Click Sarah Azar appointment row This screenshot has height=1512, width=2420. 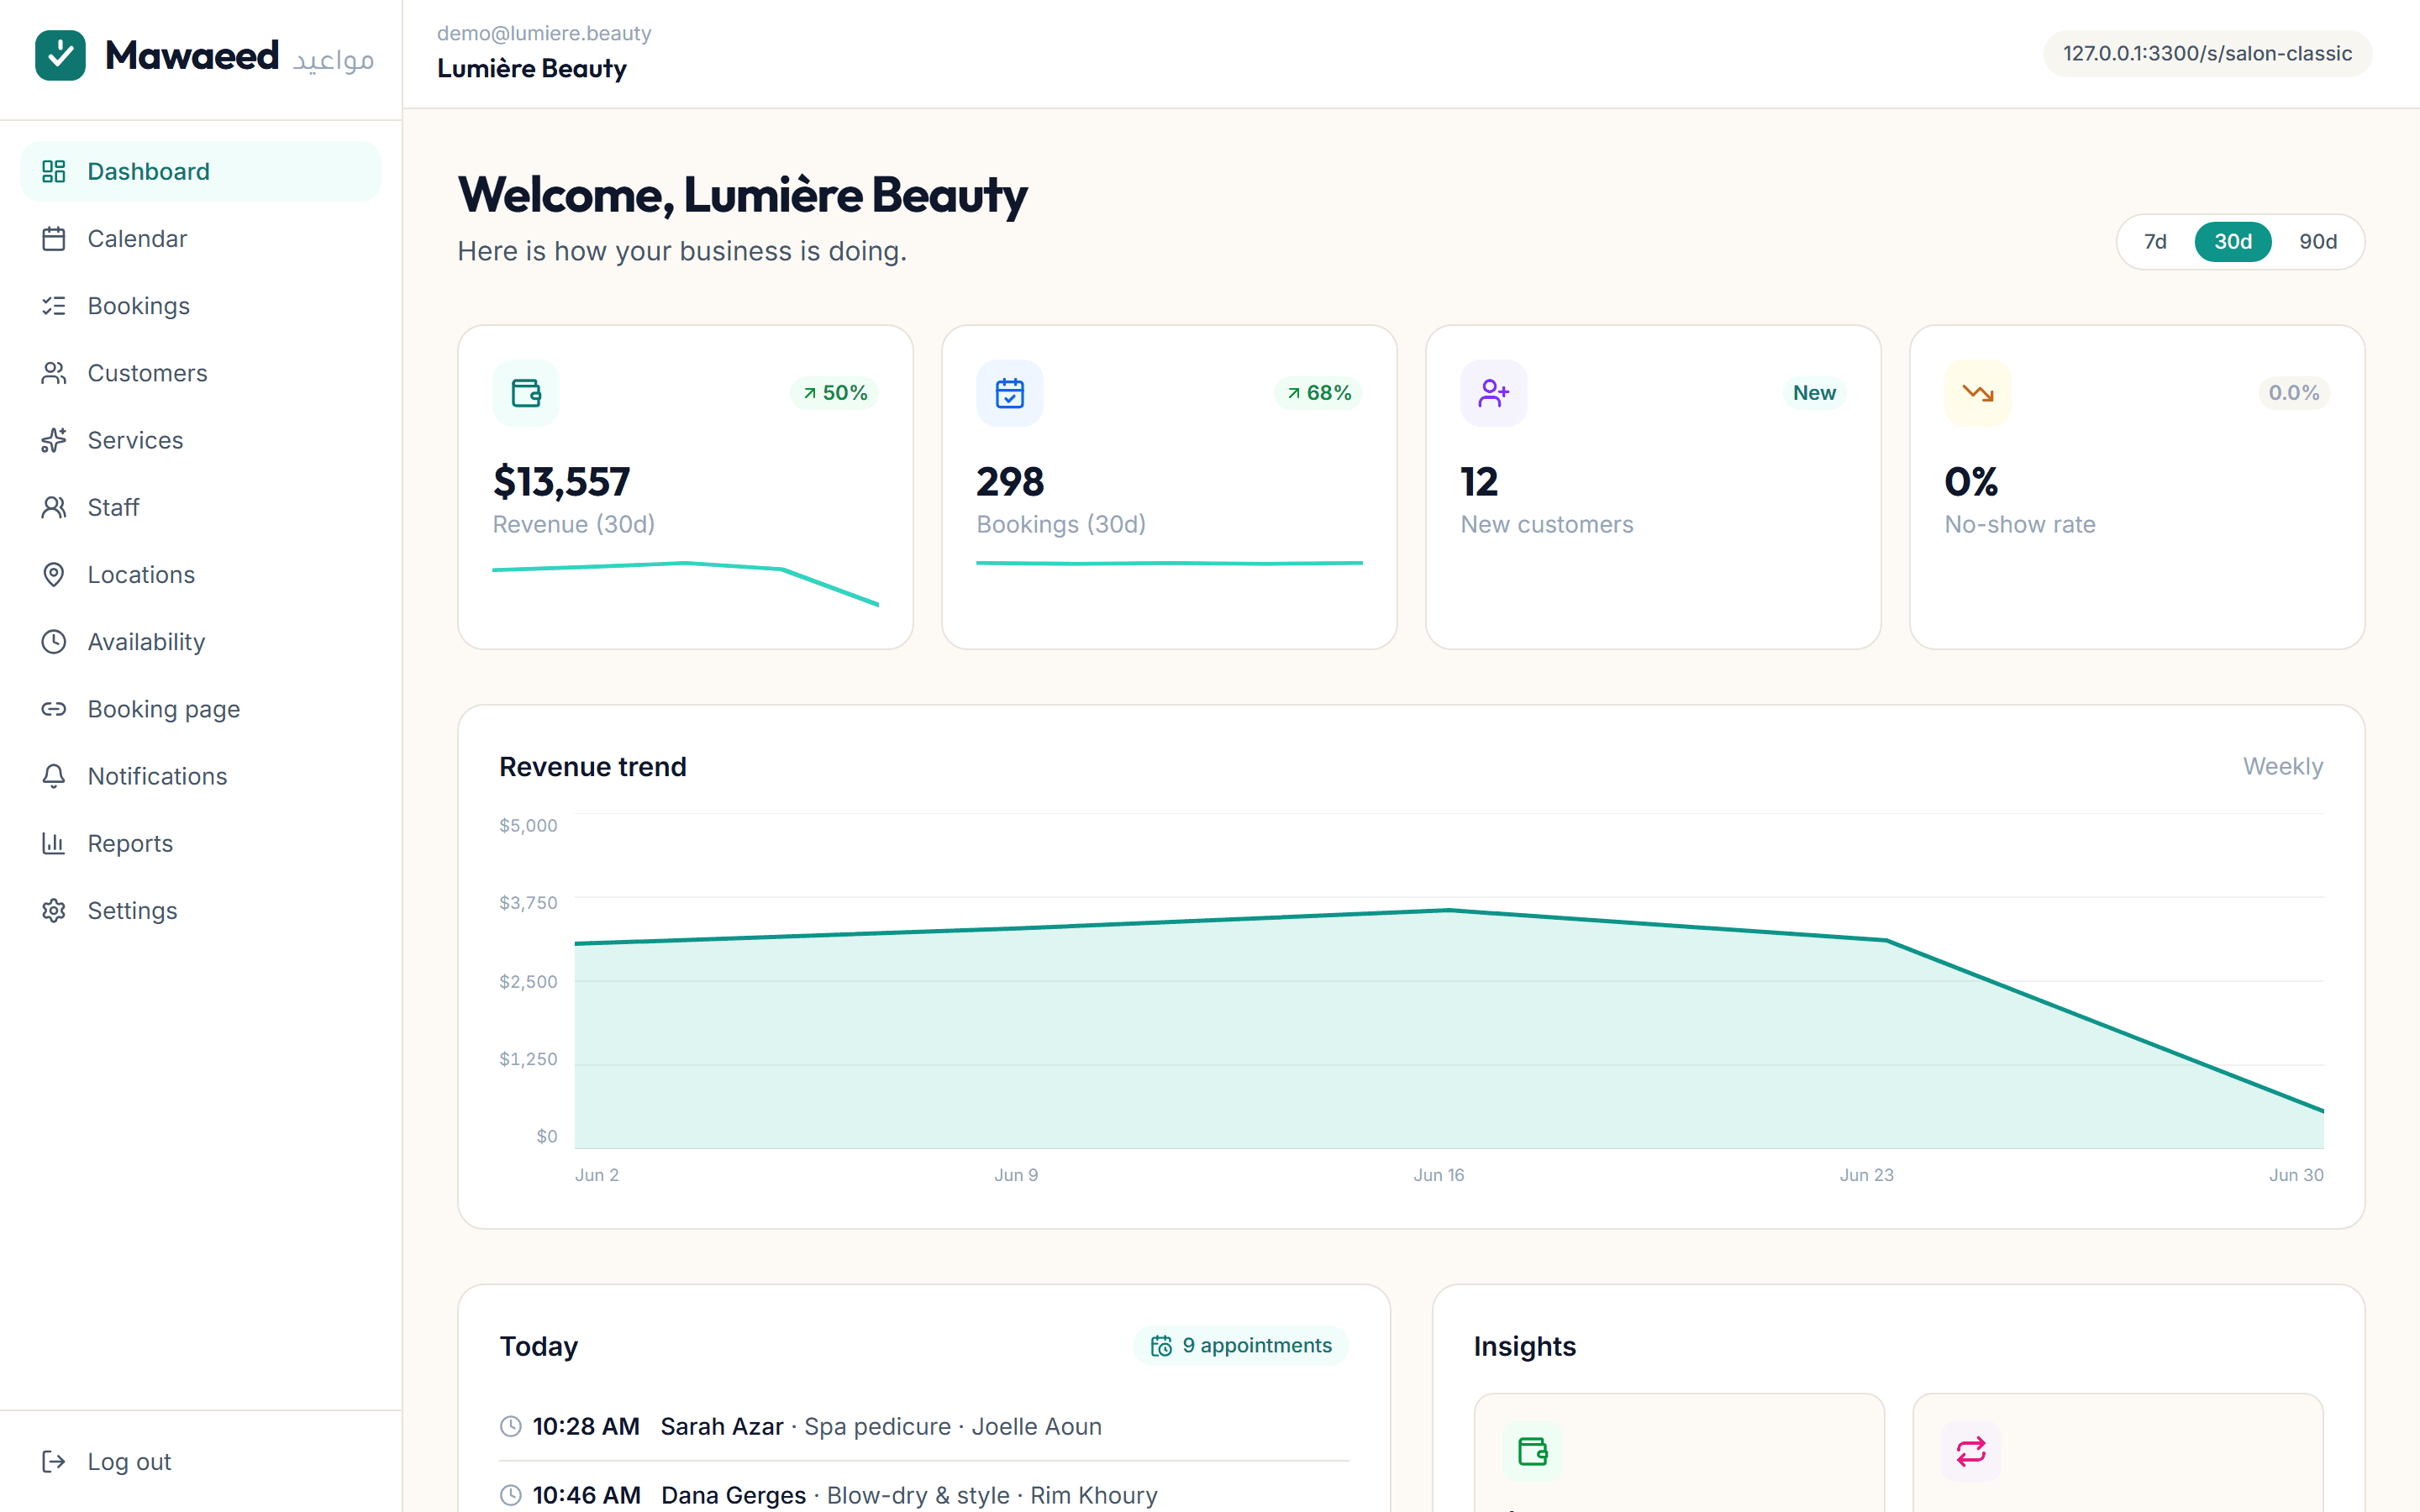[x=924, y=1427]
